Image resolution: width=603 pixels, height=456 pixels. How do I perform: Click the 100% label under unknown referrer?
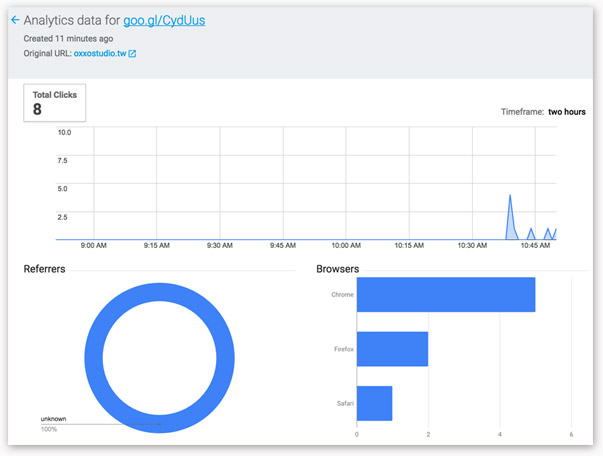[x=49, y=429]
